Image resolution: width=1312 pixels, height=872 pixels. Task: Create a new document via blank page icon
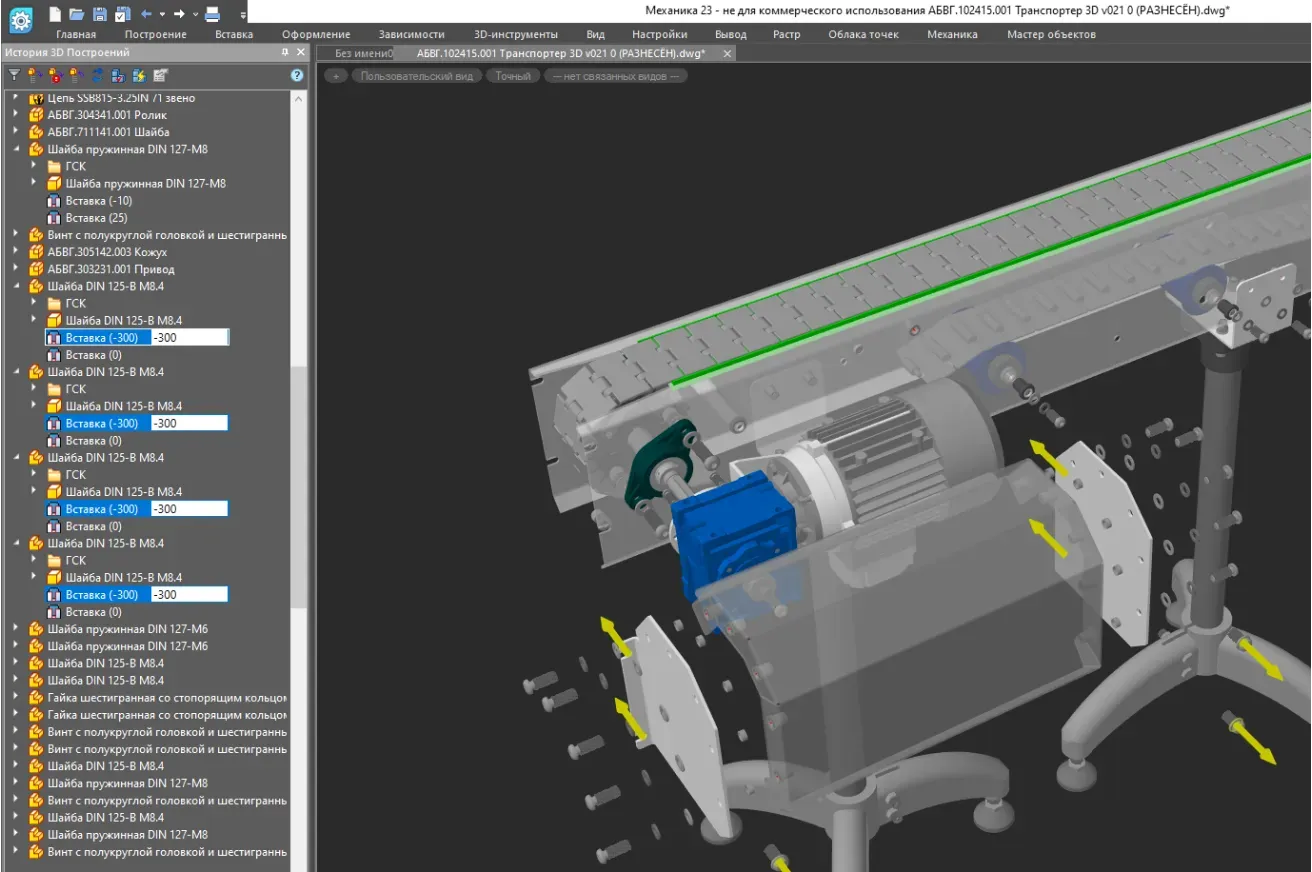[x=55, y=14]
